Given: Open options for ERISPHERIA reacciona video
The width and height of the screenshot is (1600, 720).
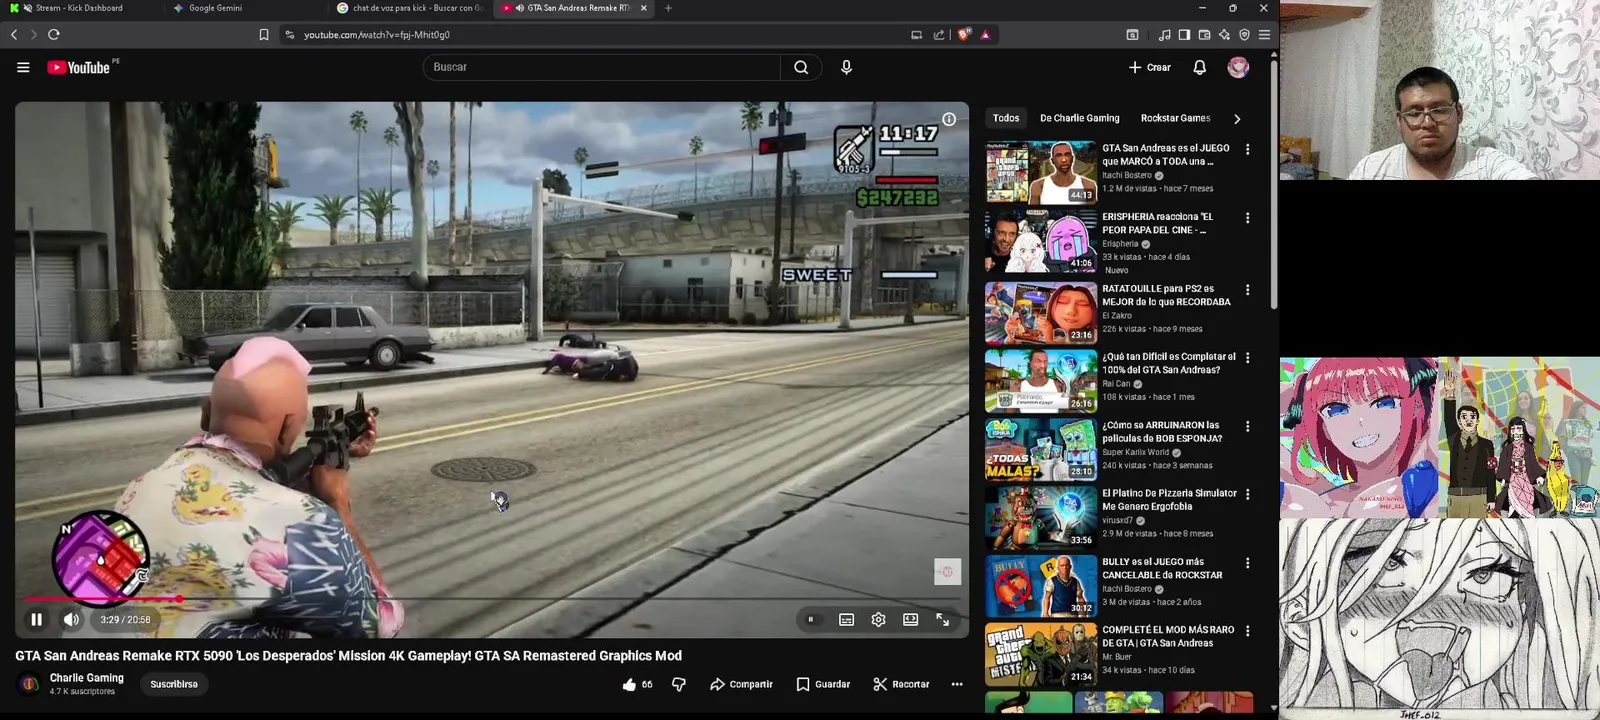Looking at the screenshot, I should click(x=1247, y=218).
